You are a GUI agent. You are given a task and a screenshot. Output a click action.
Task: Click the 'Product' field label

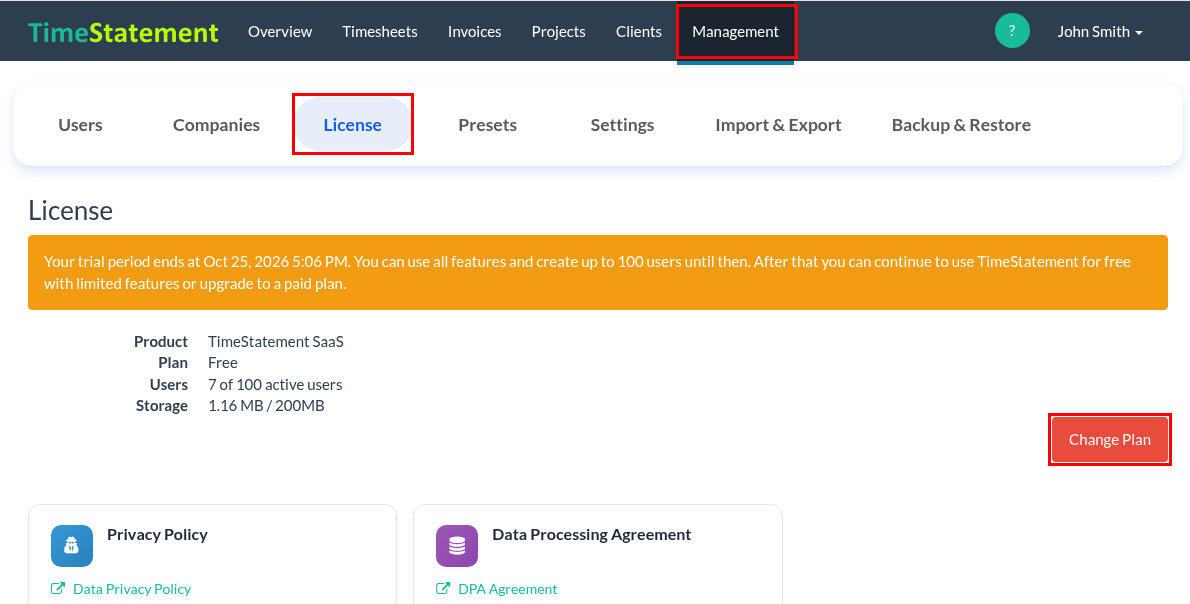[161, 341]
